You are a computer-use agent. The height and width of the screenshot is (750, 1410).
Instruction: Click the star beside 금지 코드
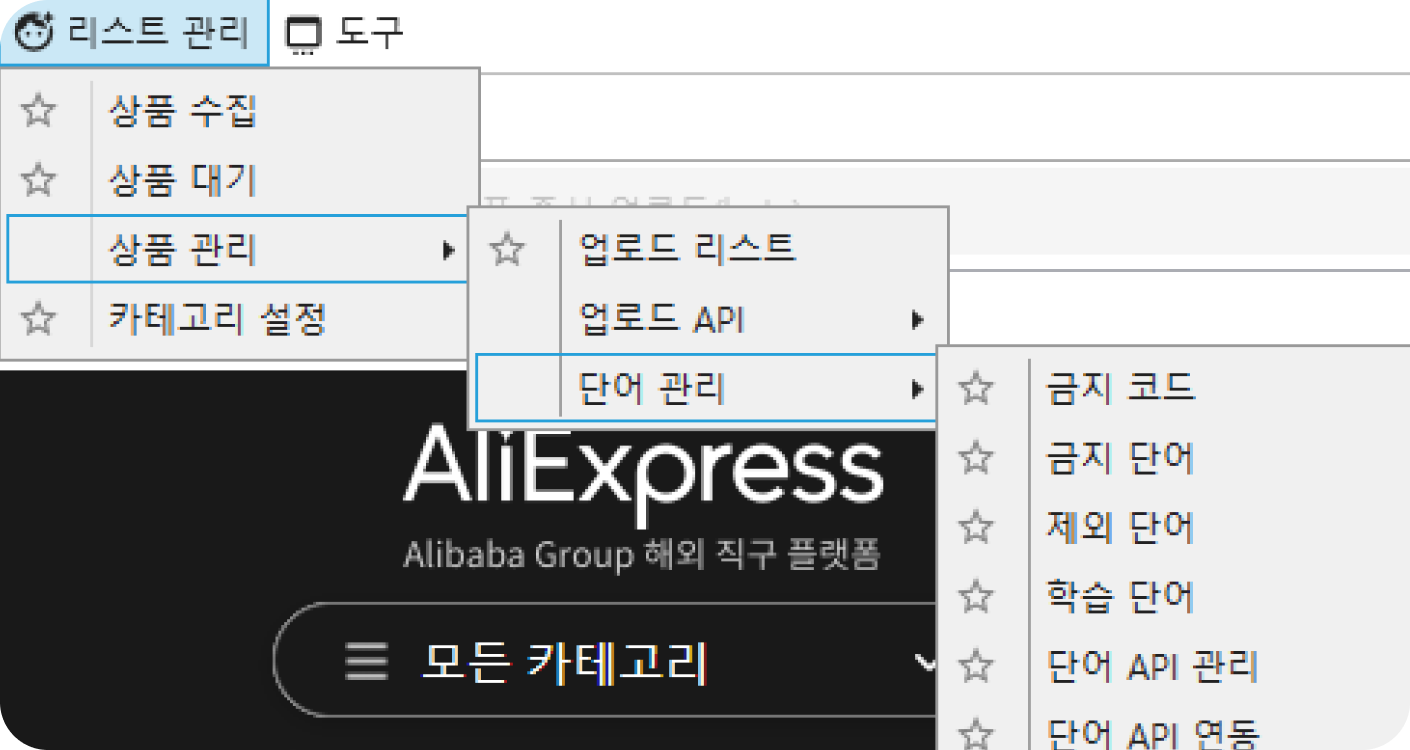[x=976, y=387]
